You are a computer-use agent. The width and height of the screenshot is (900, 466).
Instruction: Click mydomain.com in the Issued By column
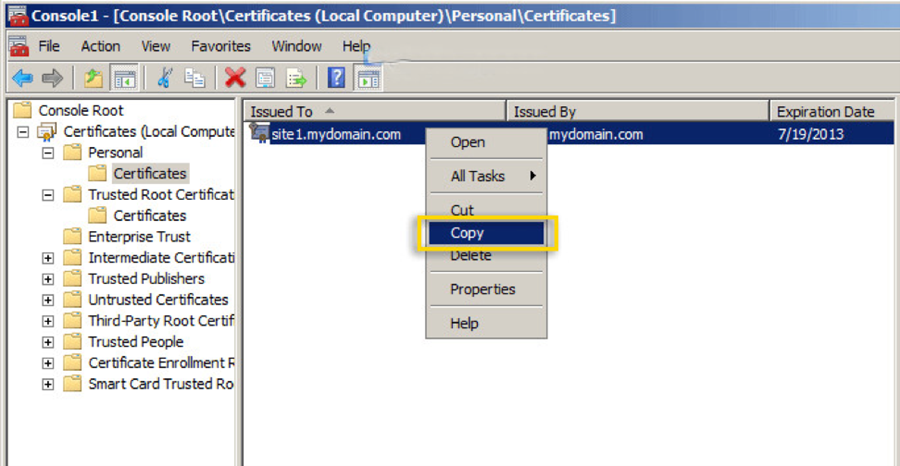596,135
